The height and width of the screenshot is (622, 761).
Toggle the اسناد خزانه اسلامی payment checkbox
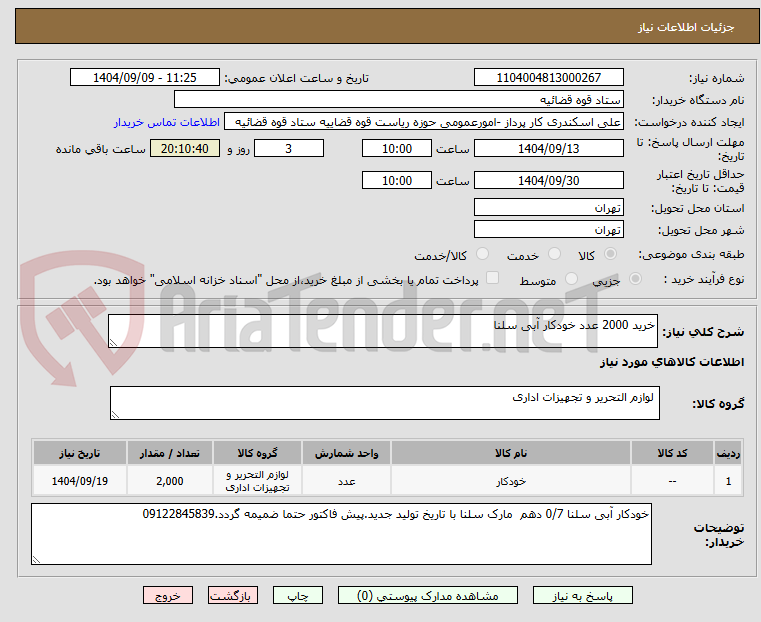(x=492, y=278)
